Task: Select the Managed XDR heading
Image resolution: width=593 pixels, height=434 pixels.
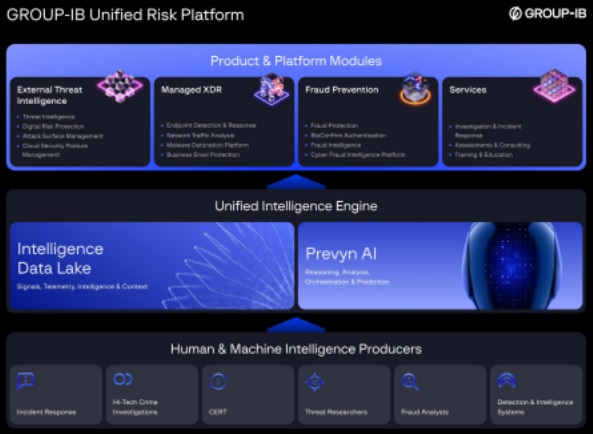Action: pyautogui.click(x=191, y=90)
